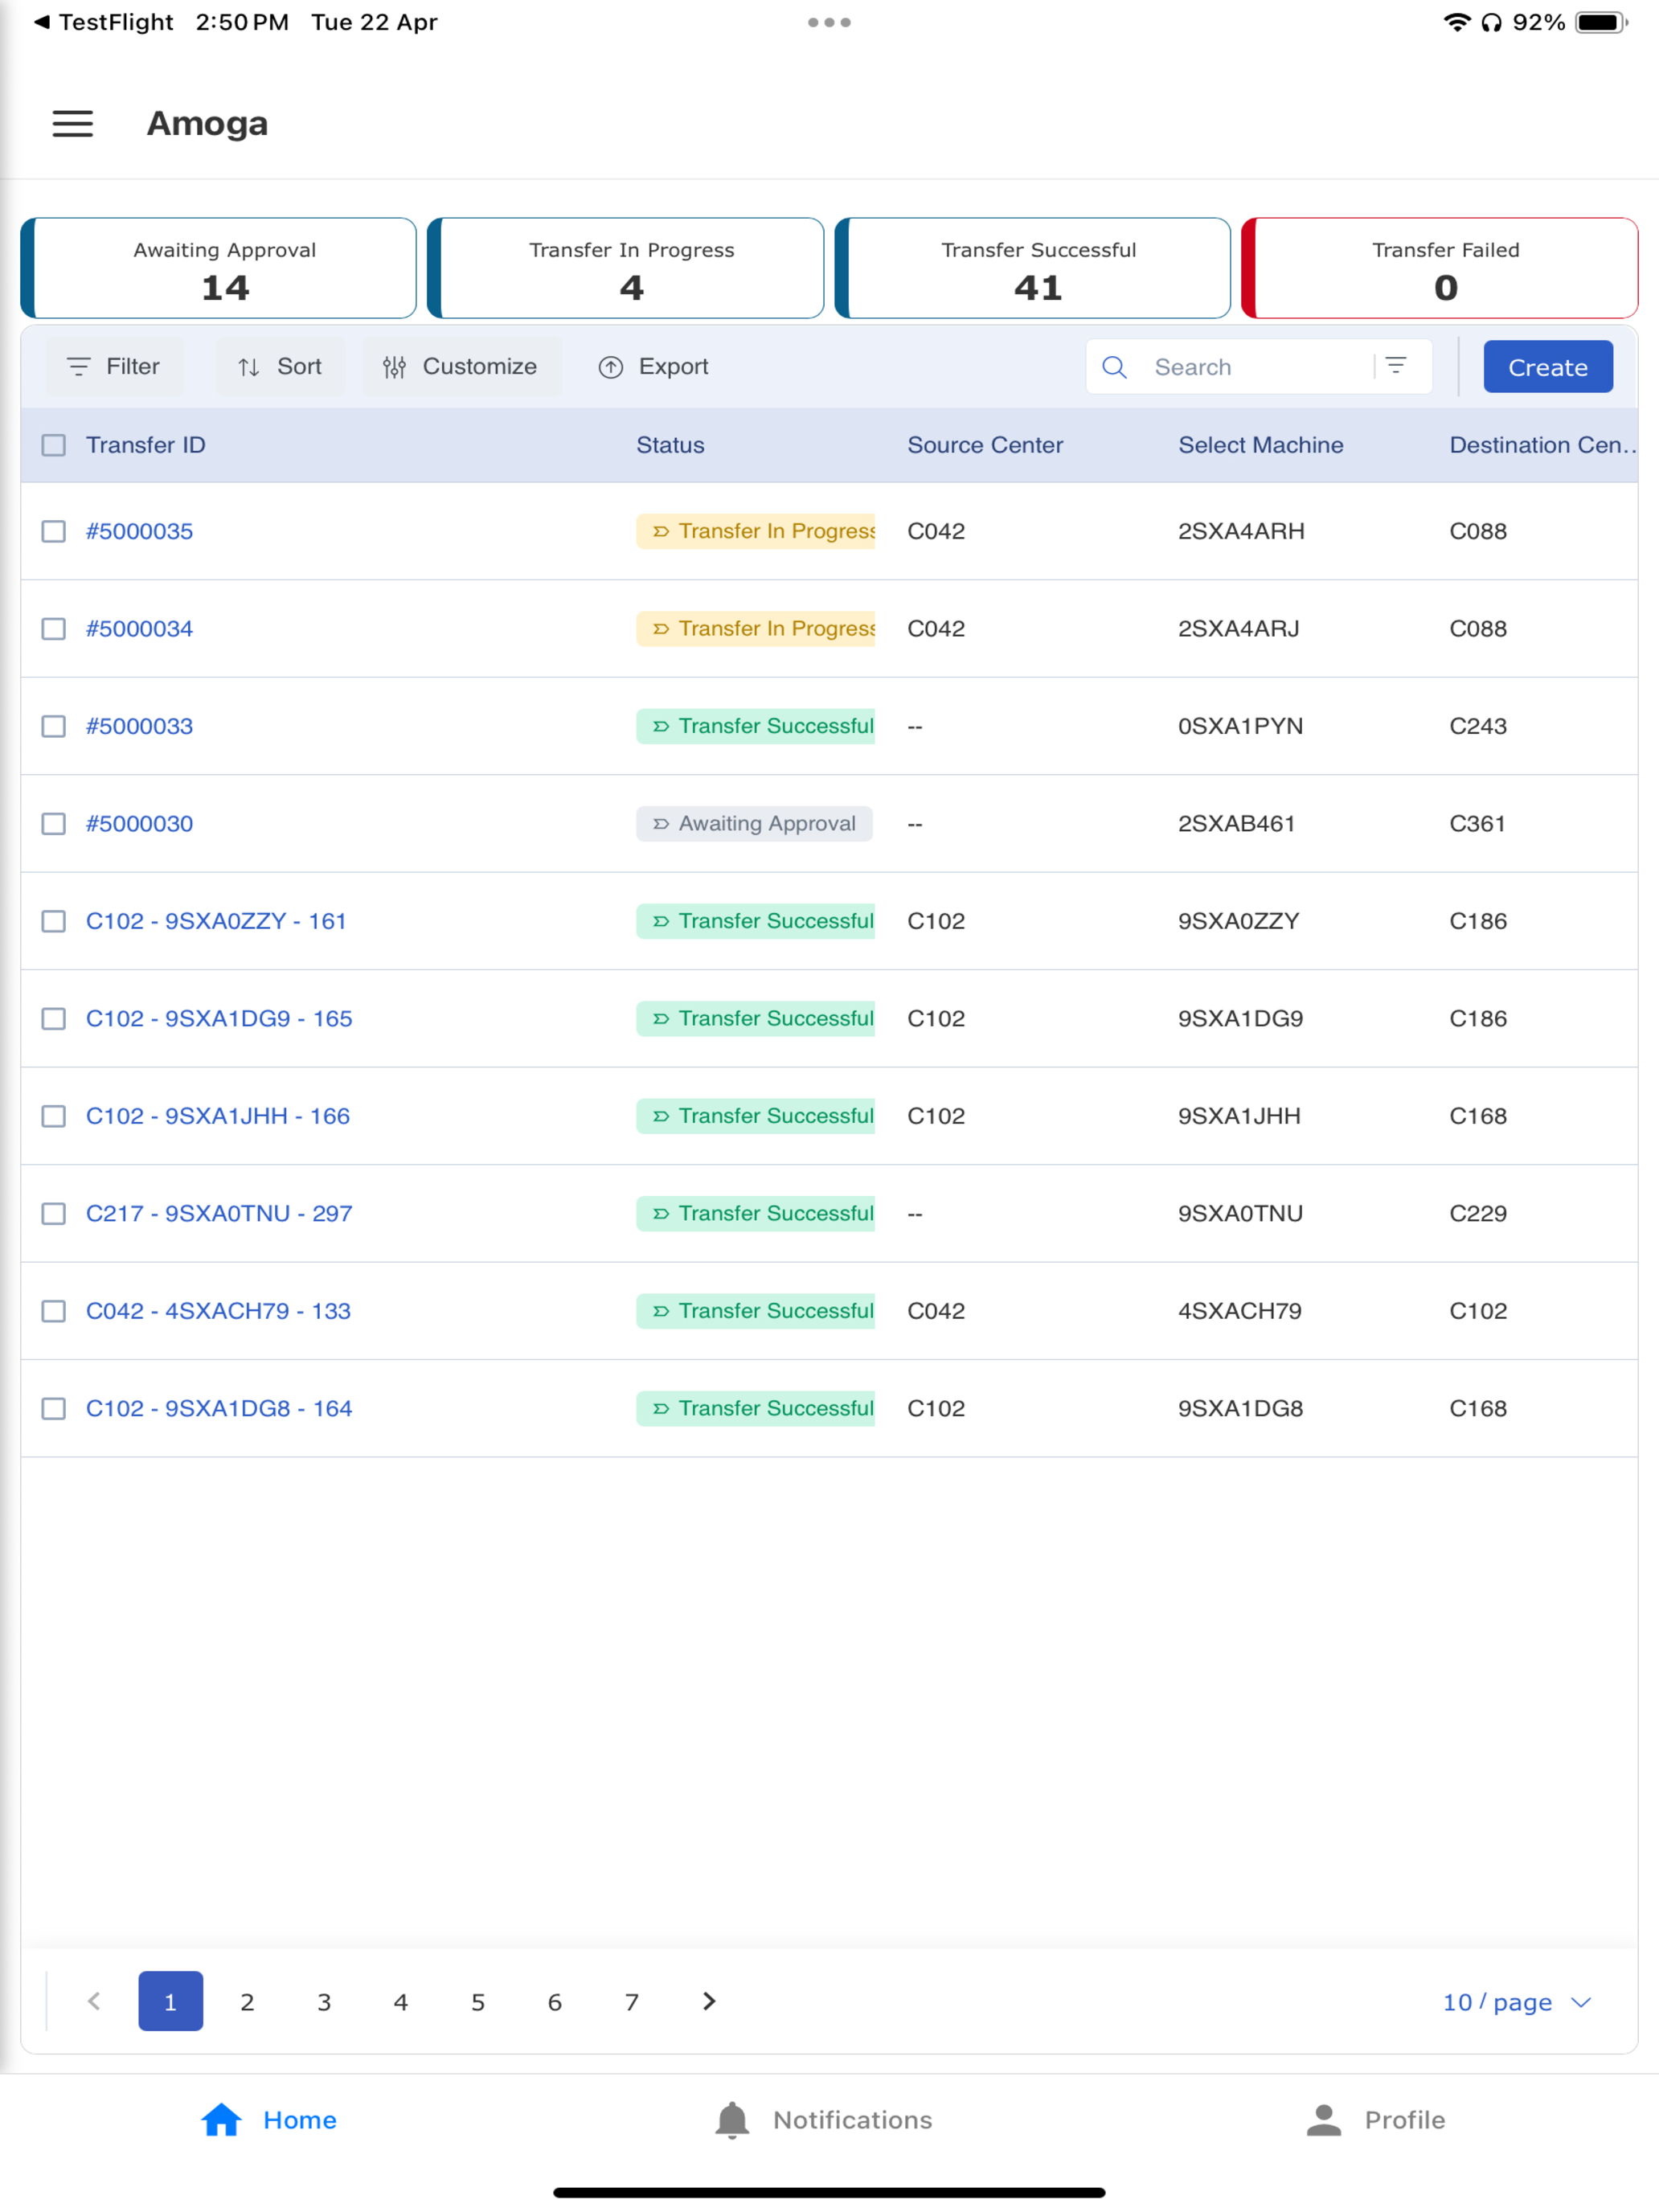Open the 10 / page dropdown
This screenshot has height=2212, width=1659.
click(x=1516, y=2002)
